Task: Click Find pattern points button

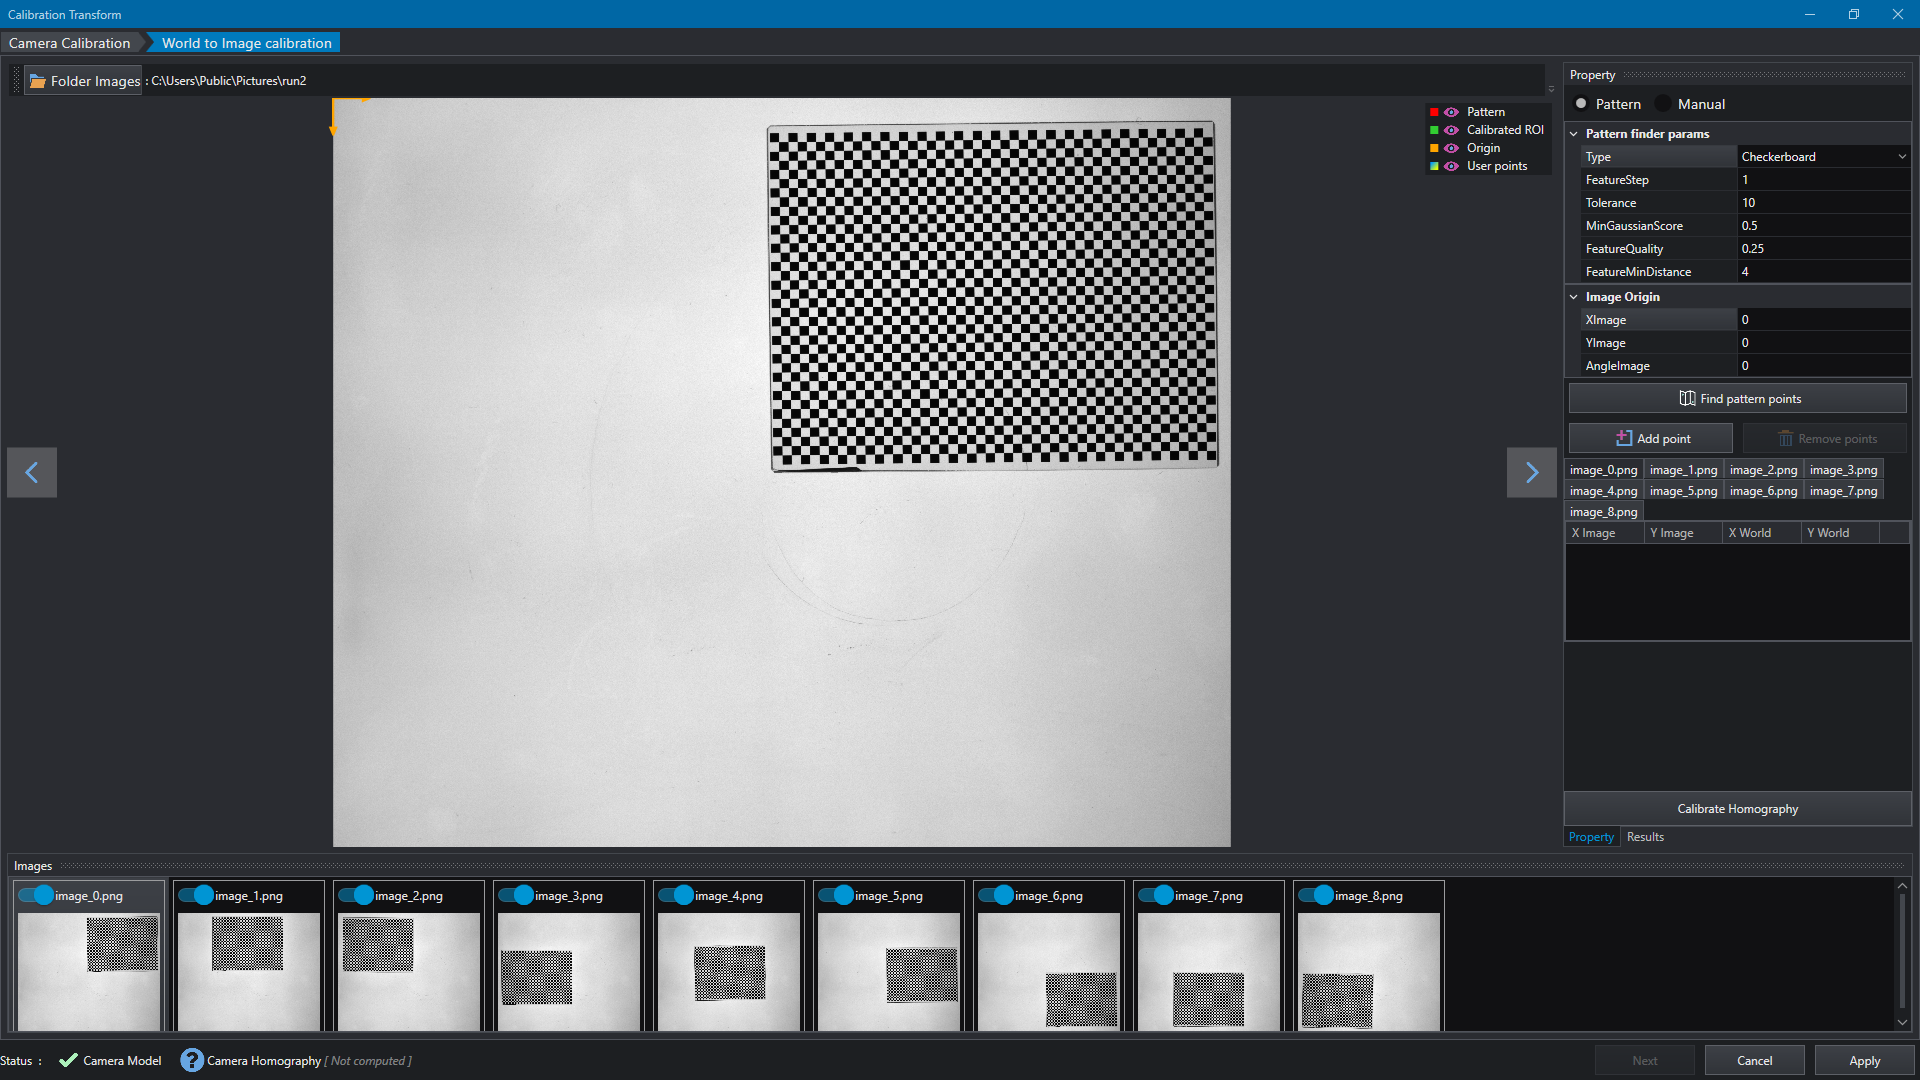Action: 1738,398
